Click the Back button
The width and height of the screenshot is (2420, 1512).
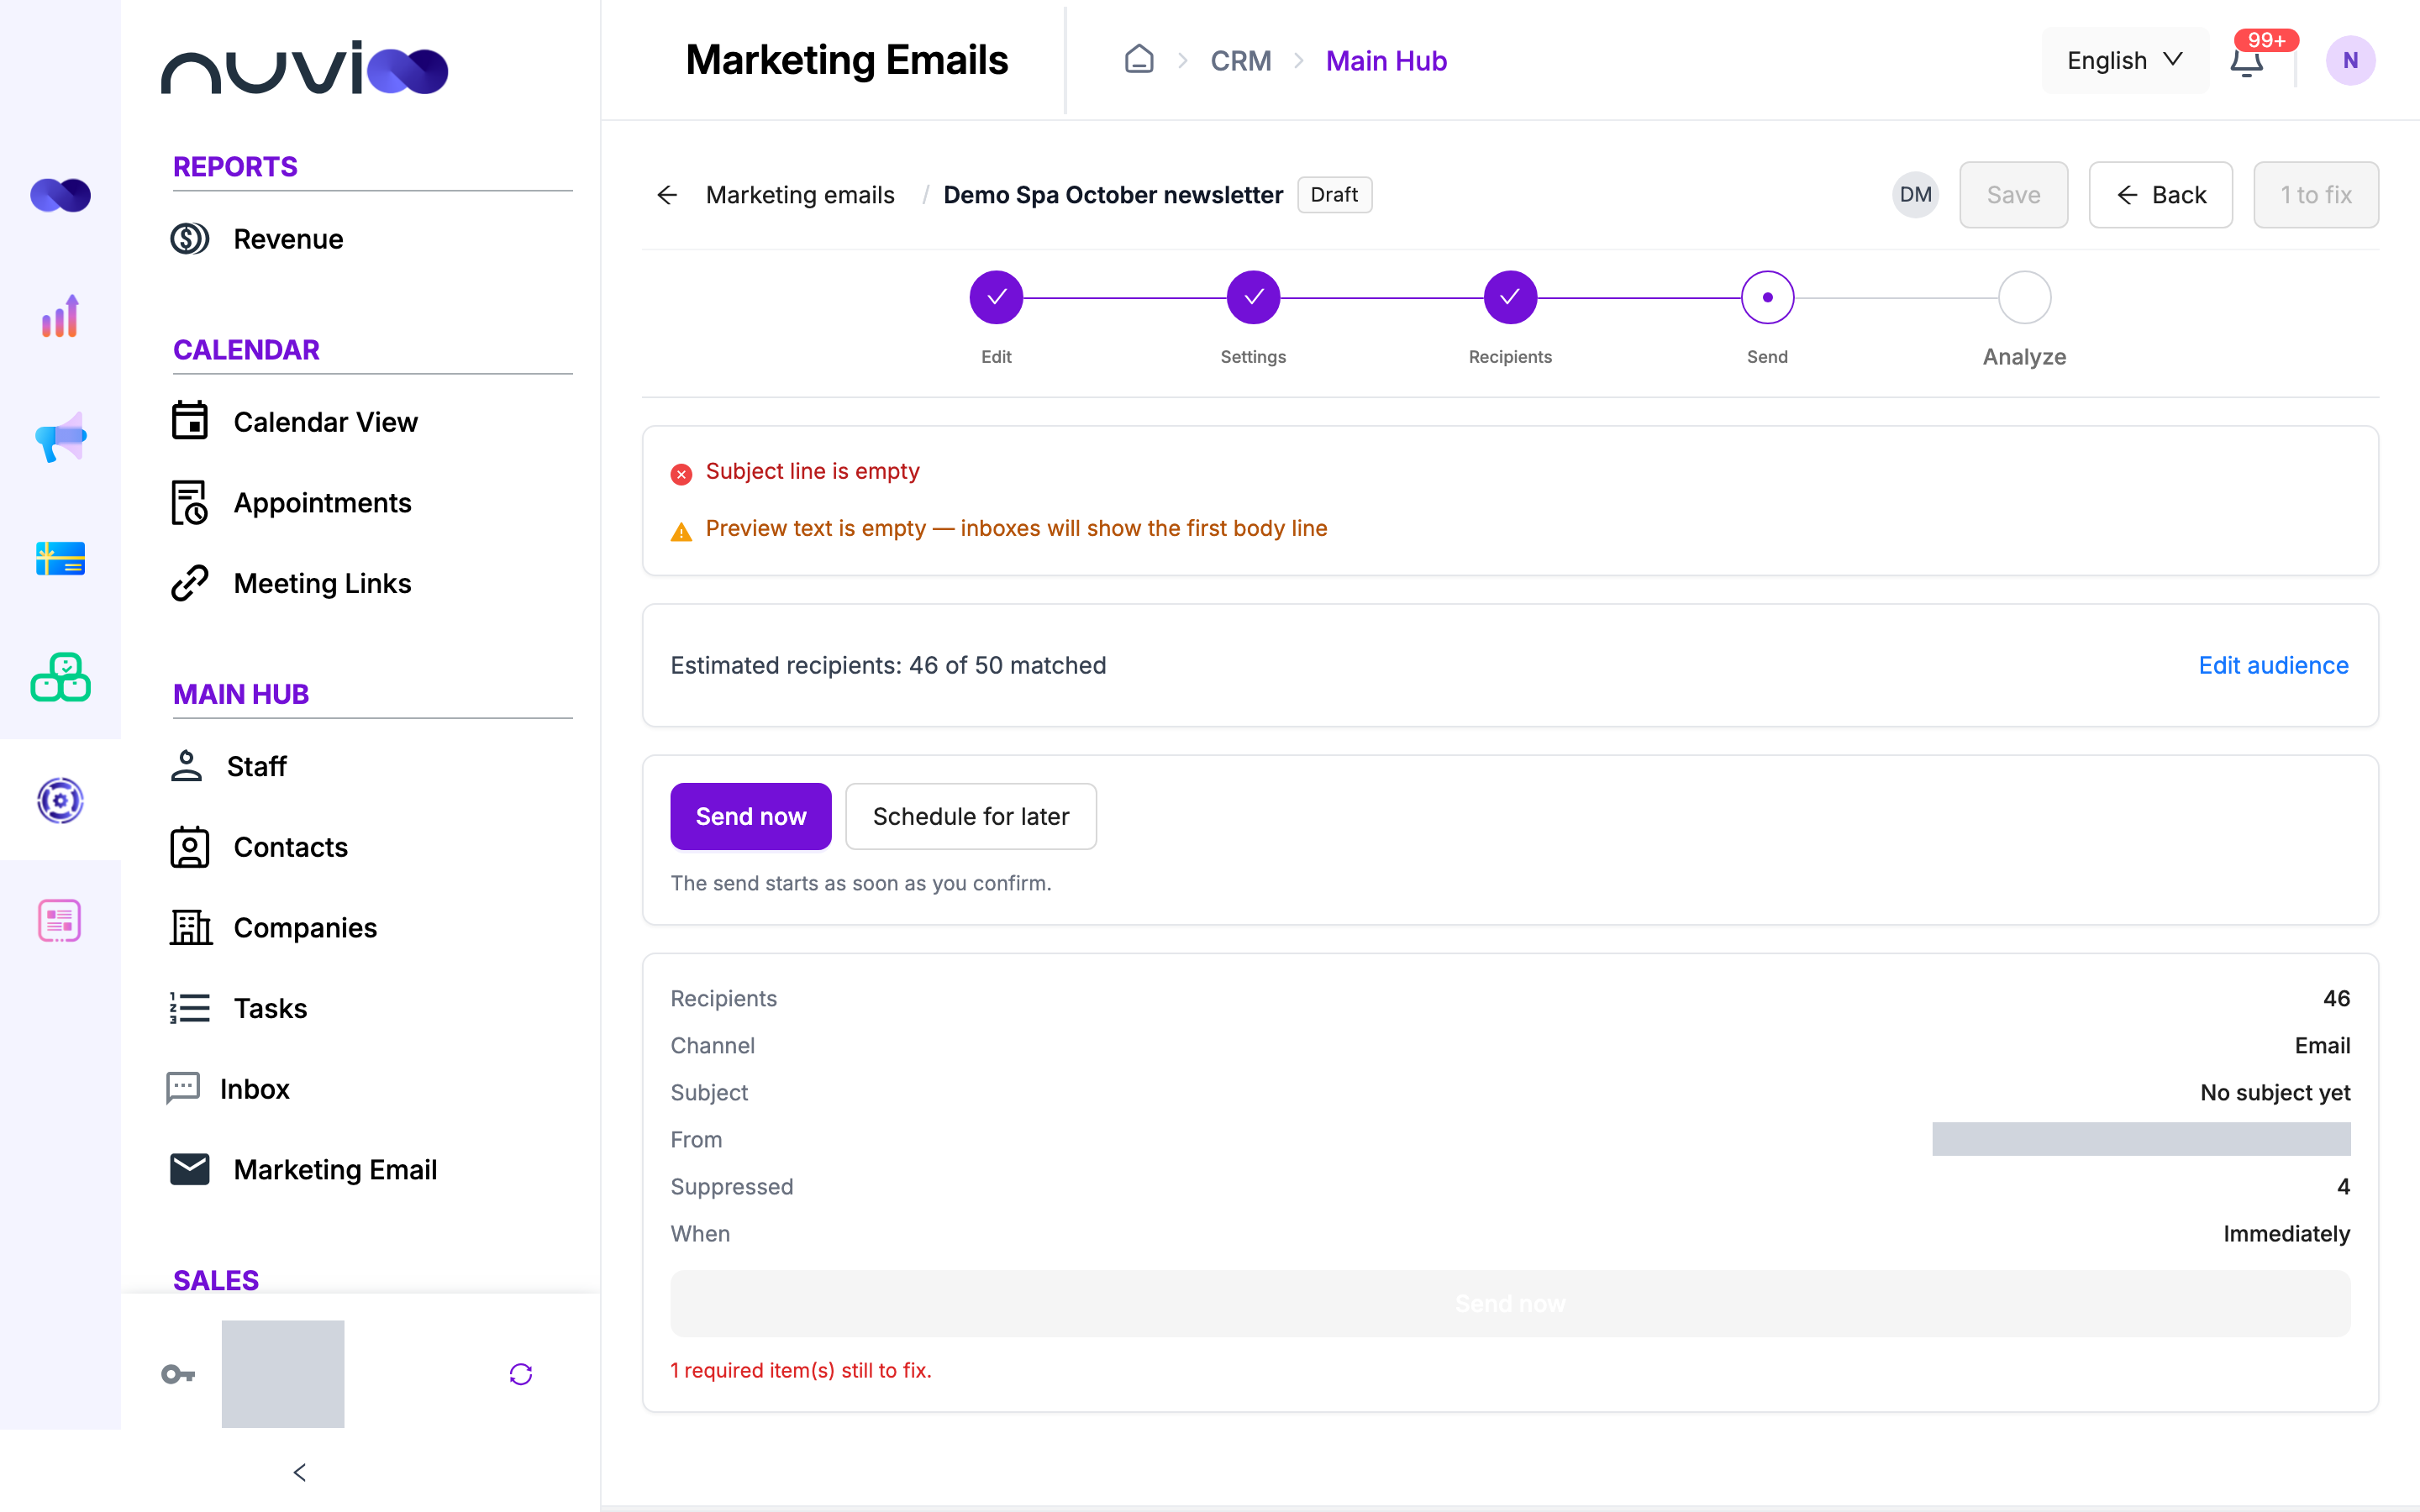pyautogui.click(x=2160, y=195)
